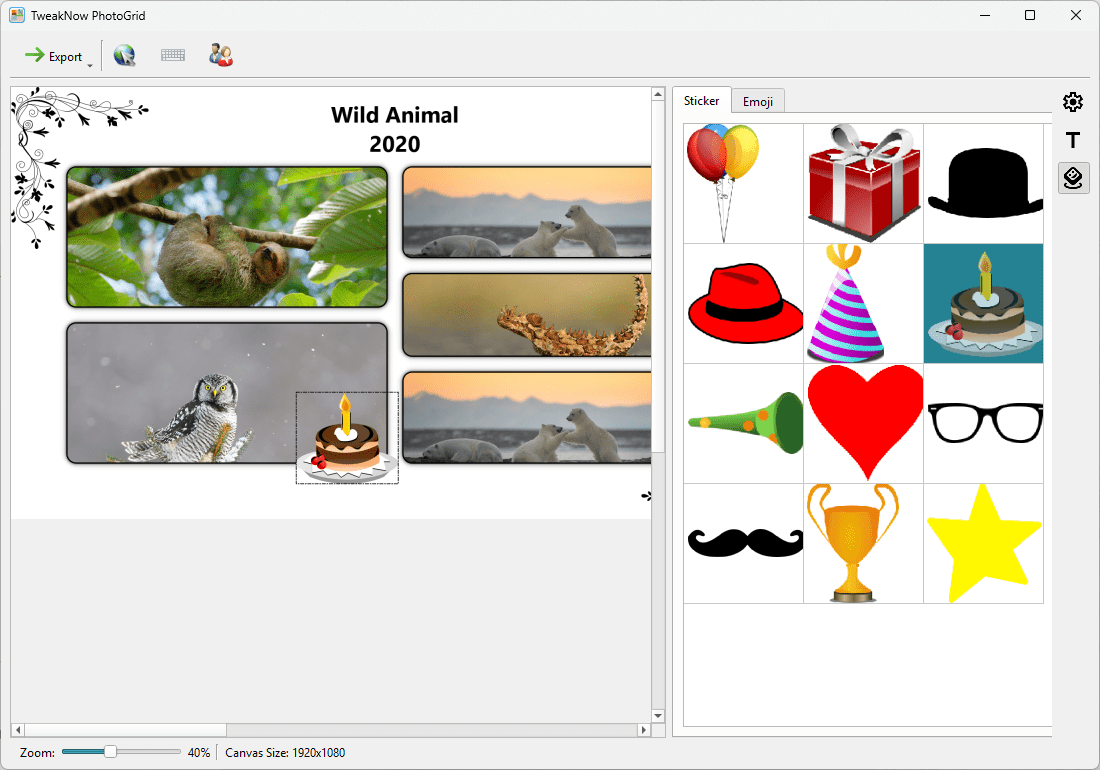Pick the balloons sticker
1100x770 pixels.
743,183
